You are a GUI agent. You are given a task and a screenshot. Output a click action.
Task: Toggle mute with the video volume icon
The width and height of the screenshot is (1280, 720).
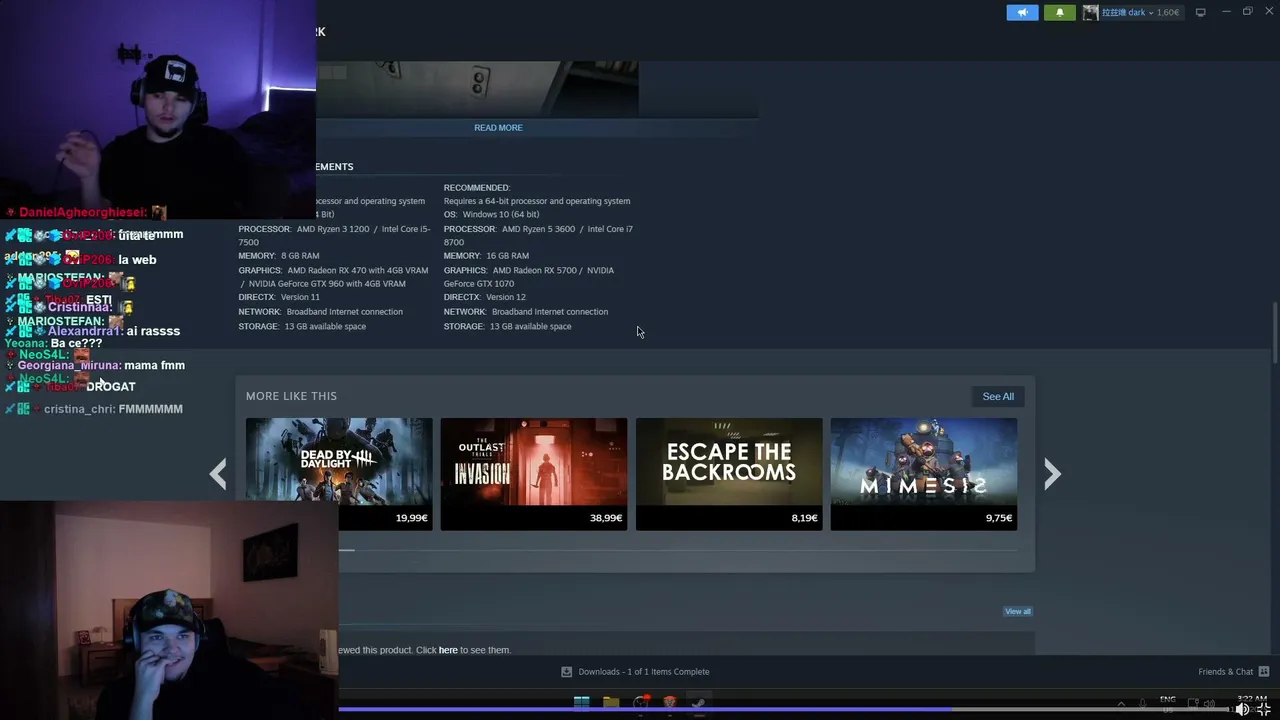tap(1242, 709)
